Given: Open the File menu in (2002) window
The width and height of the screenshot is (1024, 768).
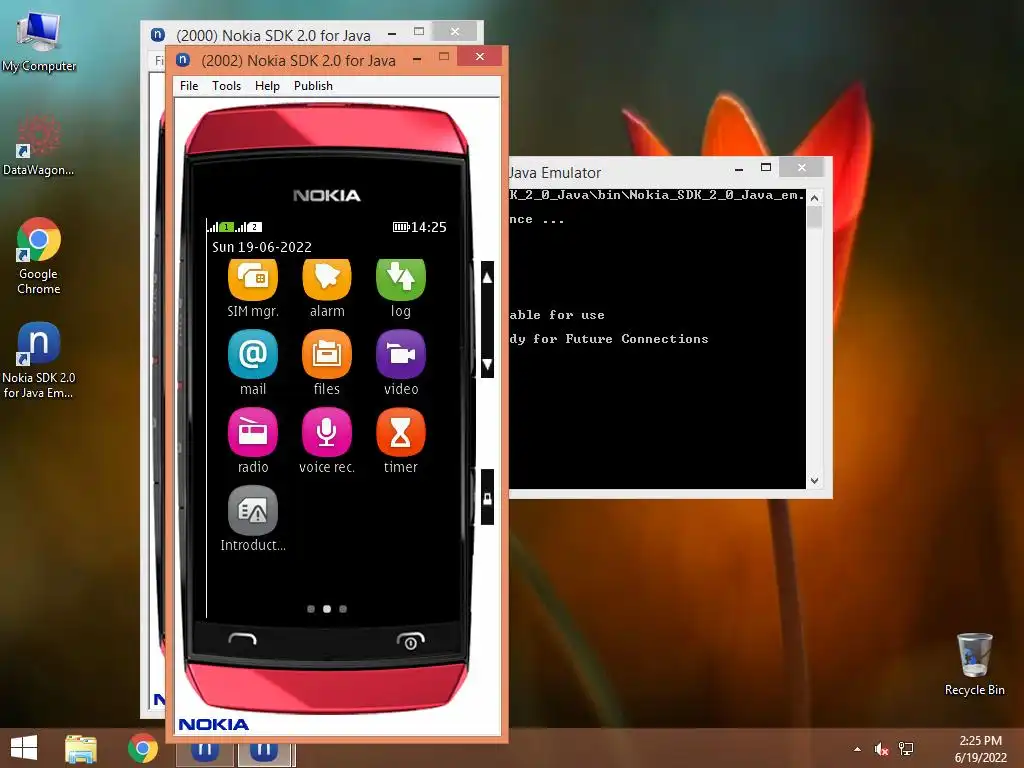Looking at the screenshot, I should (x=189, y=86).
